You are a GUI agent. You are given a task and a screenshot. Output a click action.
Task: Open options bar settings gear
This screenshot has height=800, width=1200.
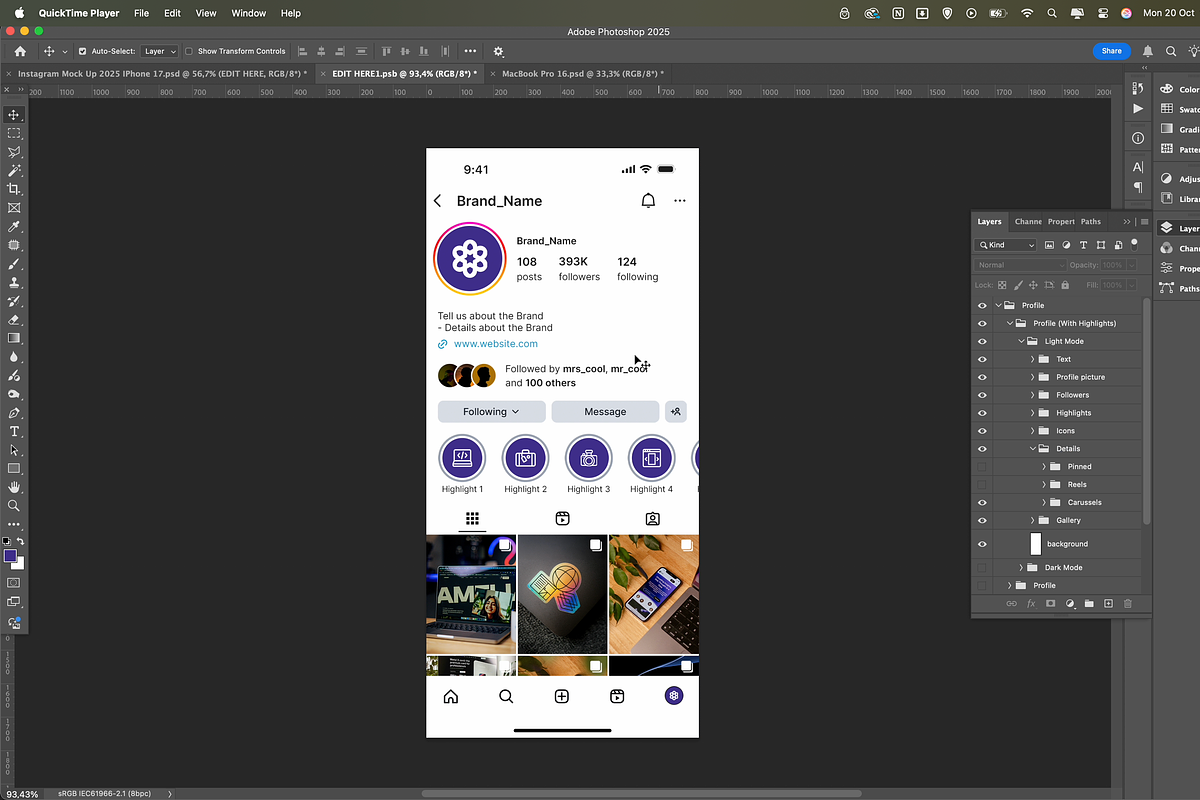499,51
